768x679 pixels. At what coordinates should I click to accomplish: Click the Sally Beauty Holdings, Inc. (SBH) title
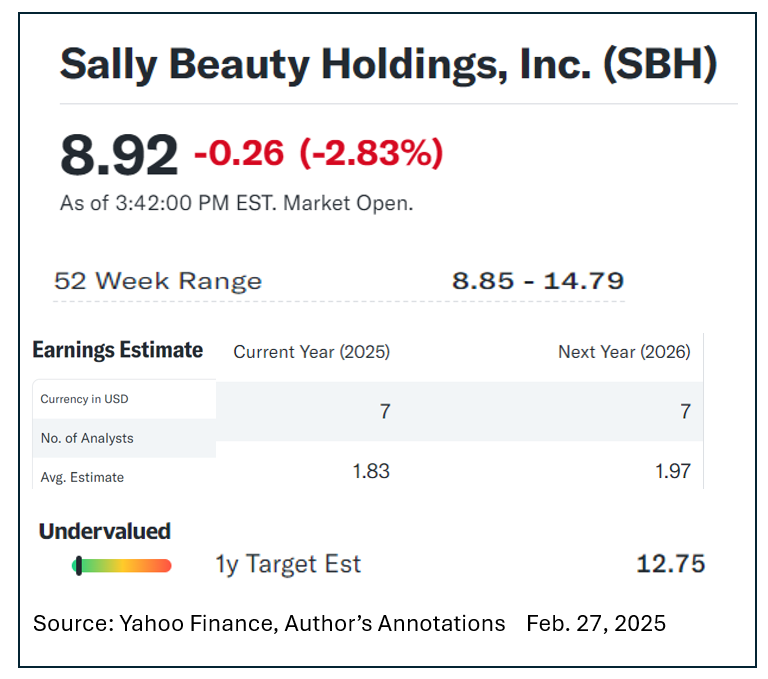pyautogui.click(x=388, y=64)
